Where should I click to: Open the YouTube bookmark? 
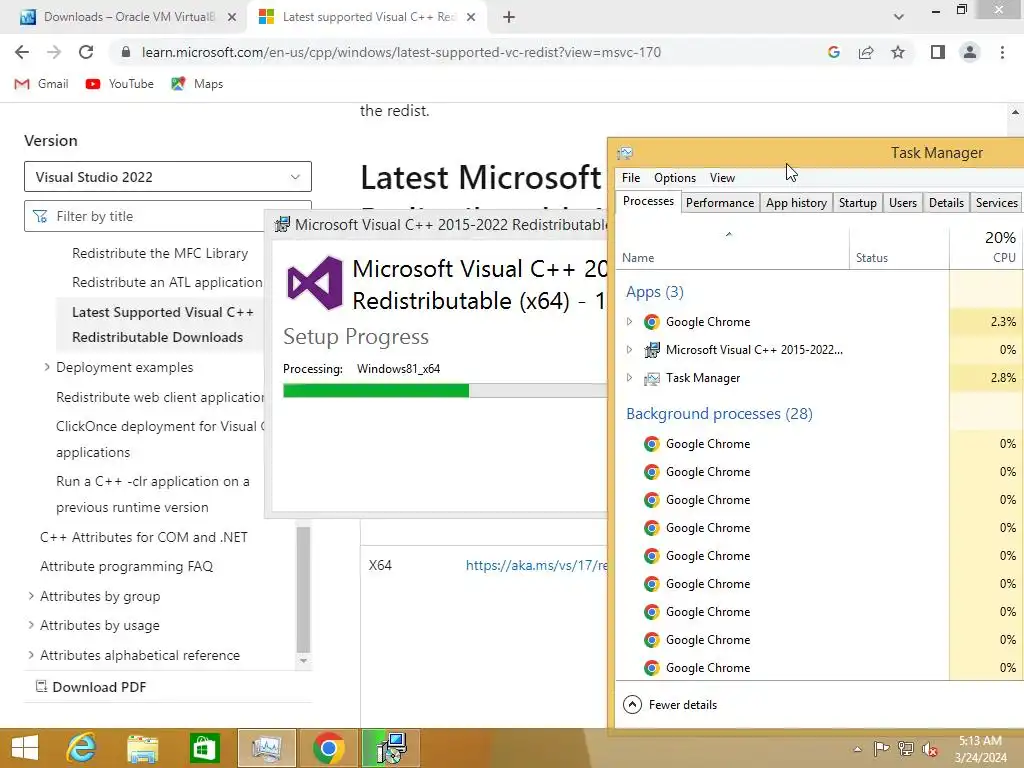[x=120, y=84]
